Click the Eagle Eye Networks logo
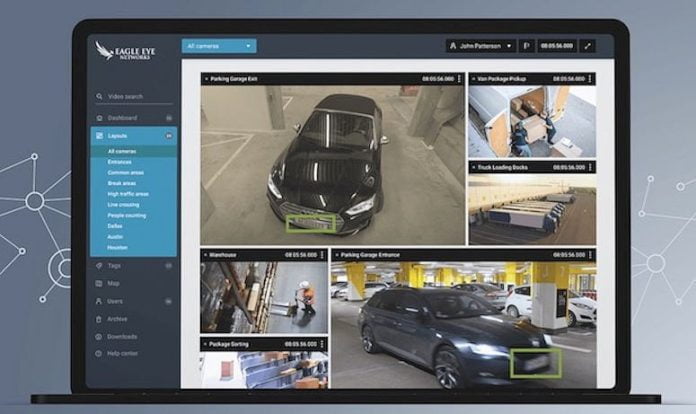 click(118, 50)
